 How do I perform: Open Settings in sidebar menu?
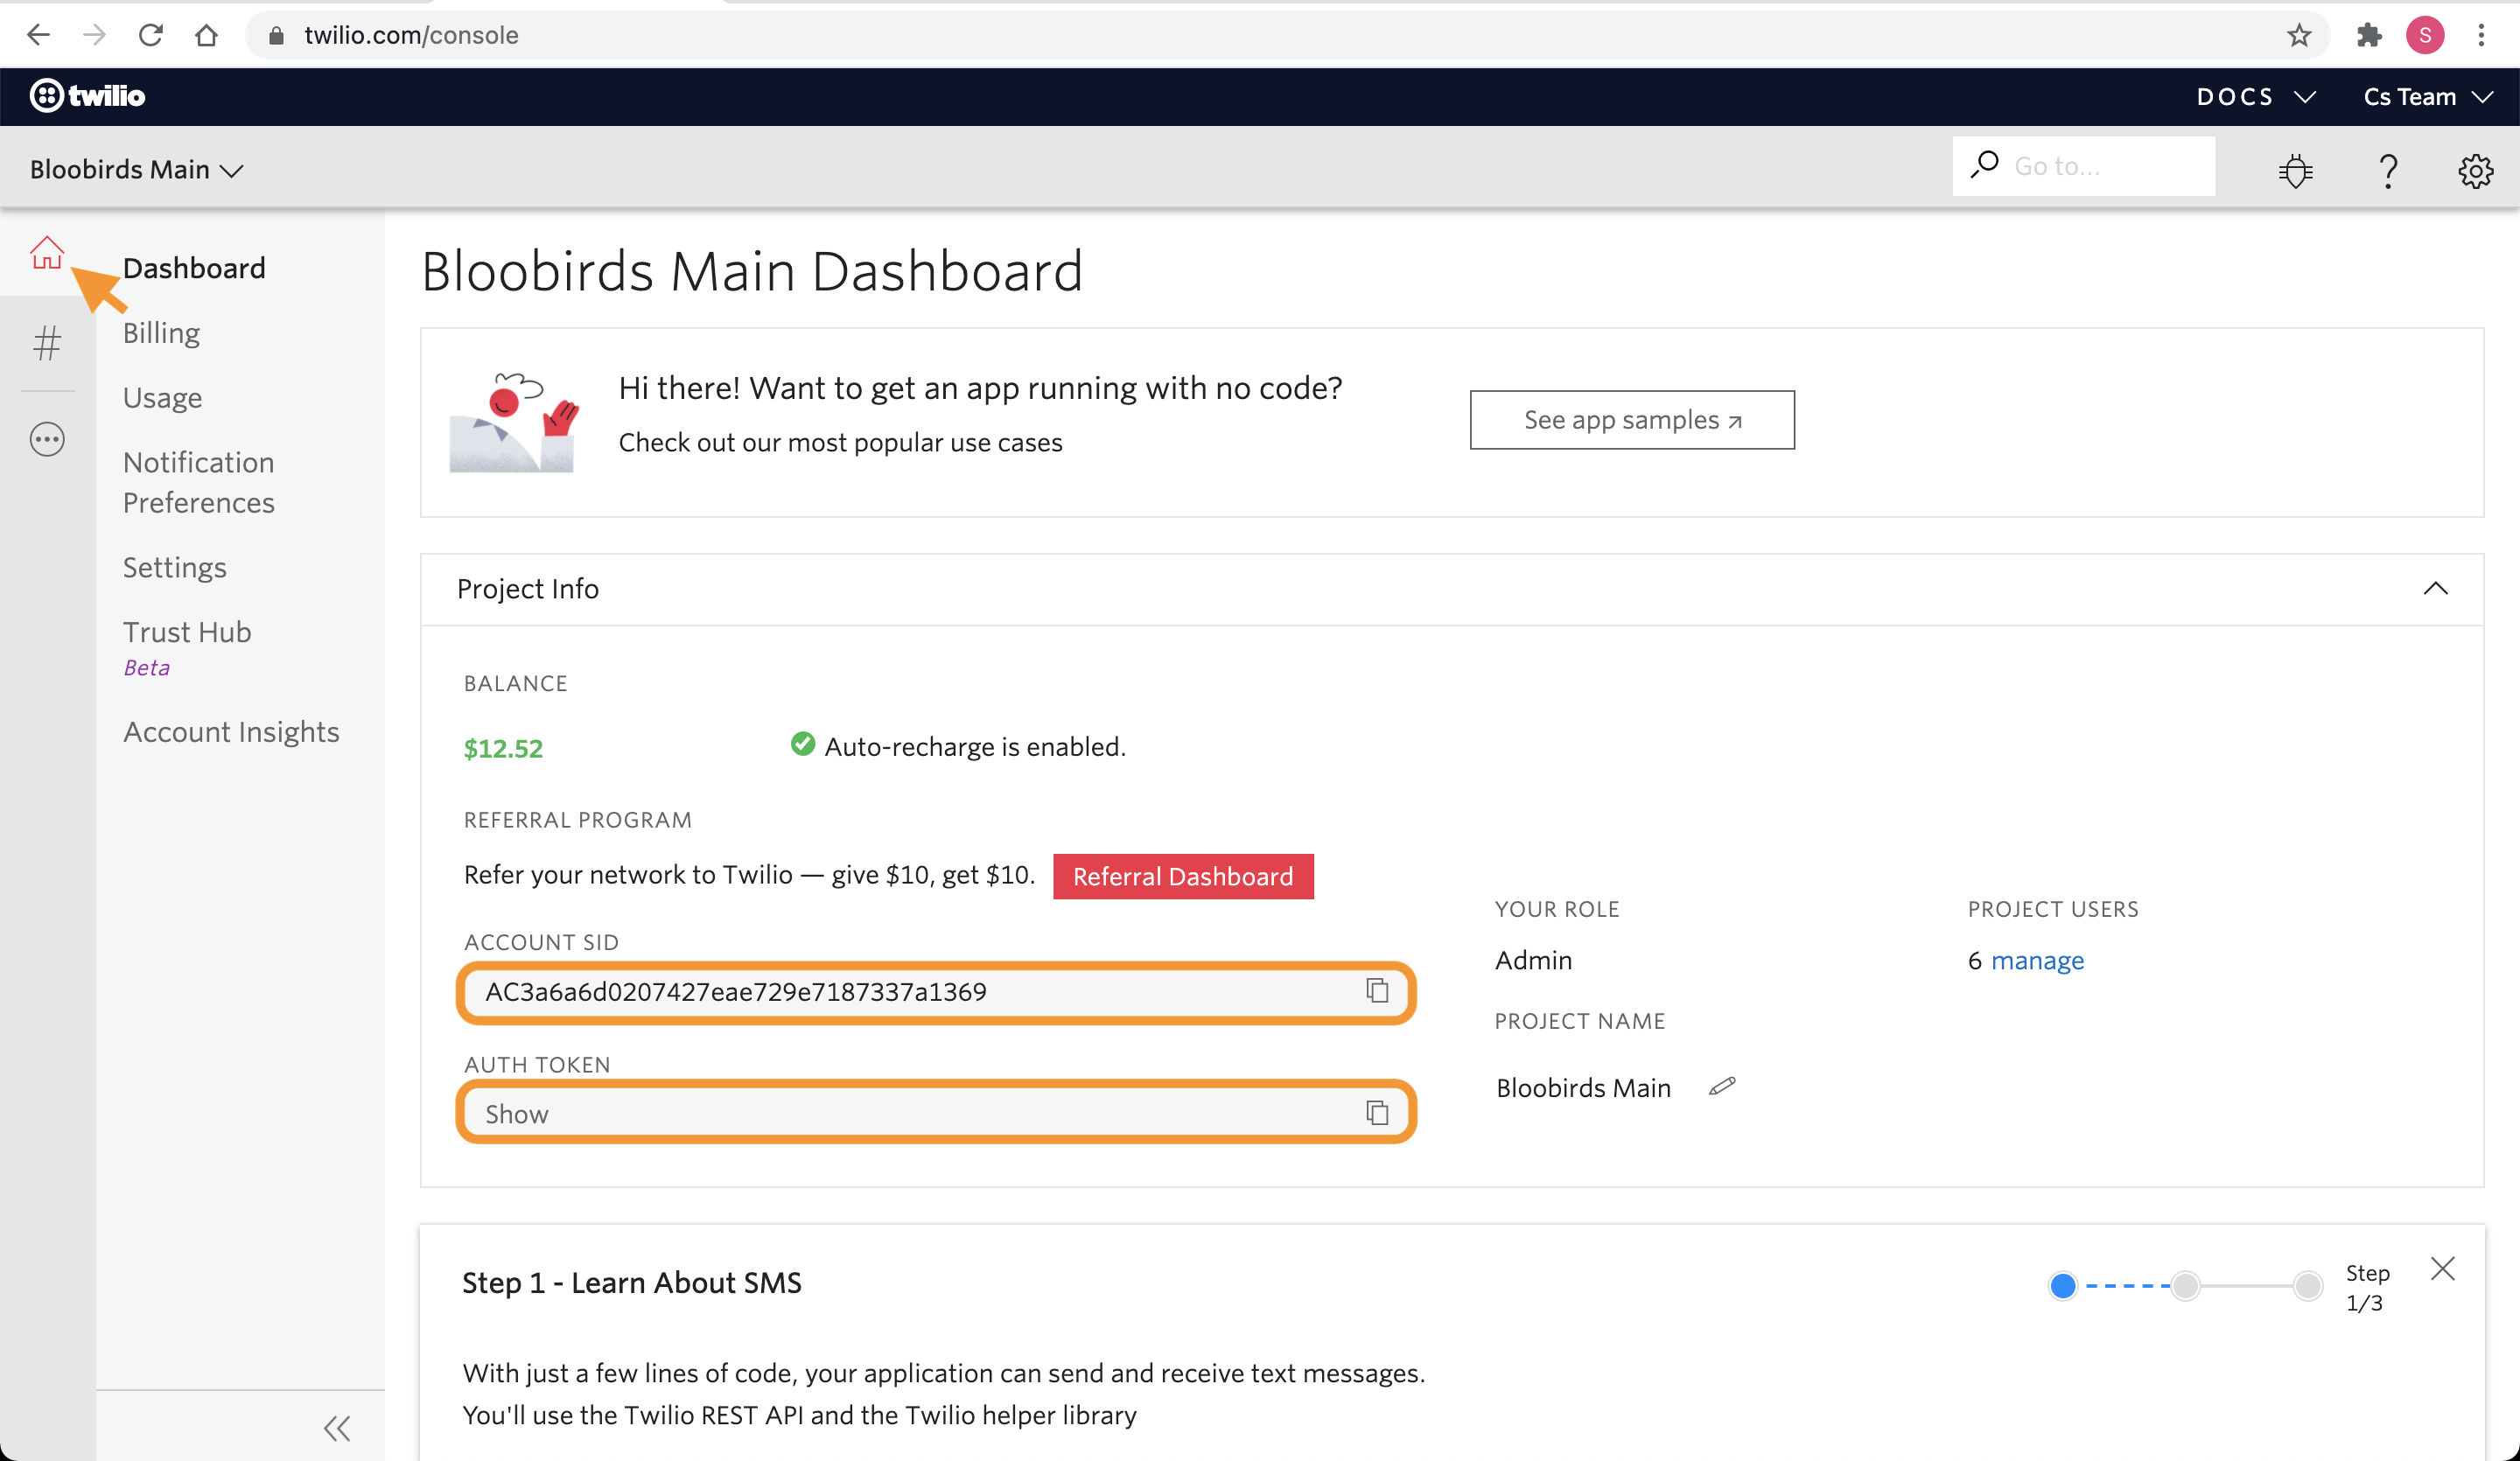pos(174,567)
